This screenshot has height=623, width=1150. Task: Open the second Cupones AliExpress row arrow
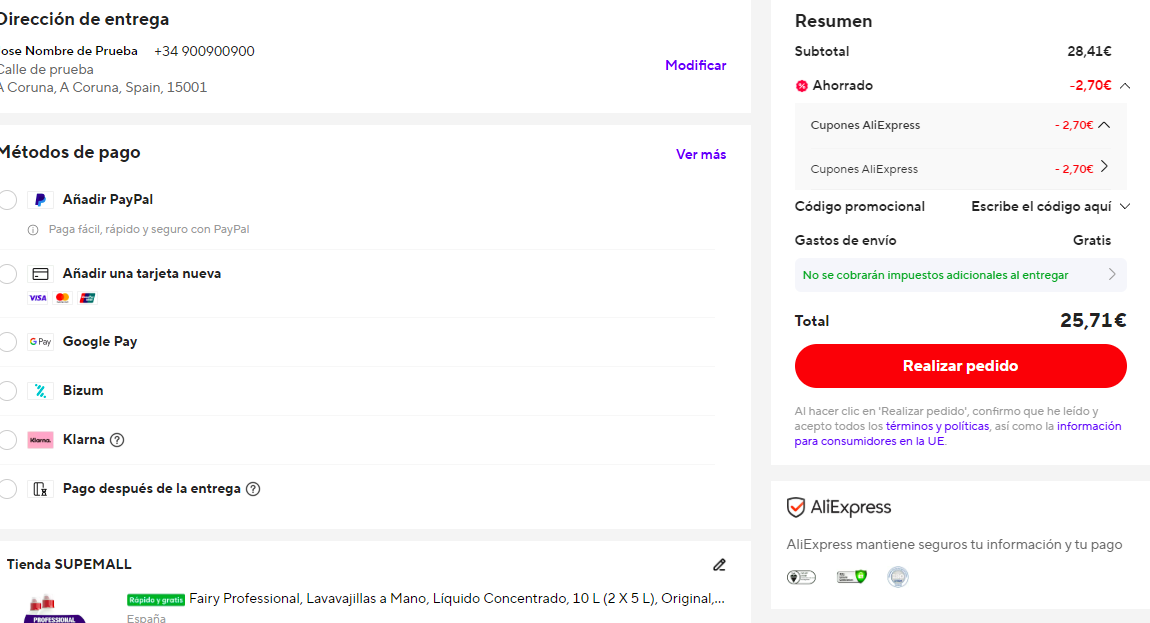point(1105,167)
